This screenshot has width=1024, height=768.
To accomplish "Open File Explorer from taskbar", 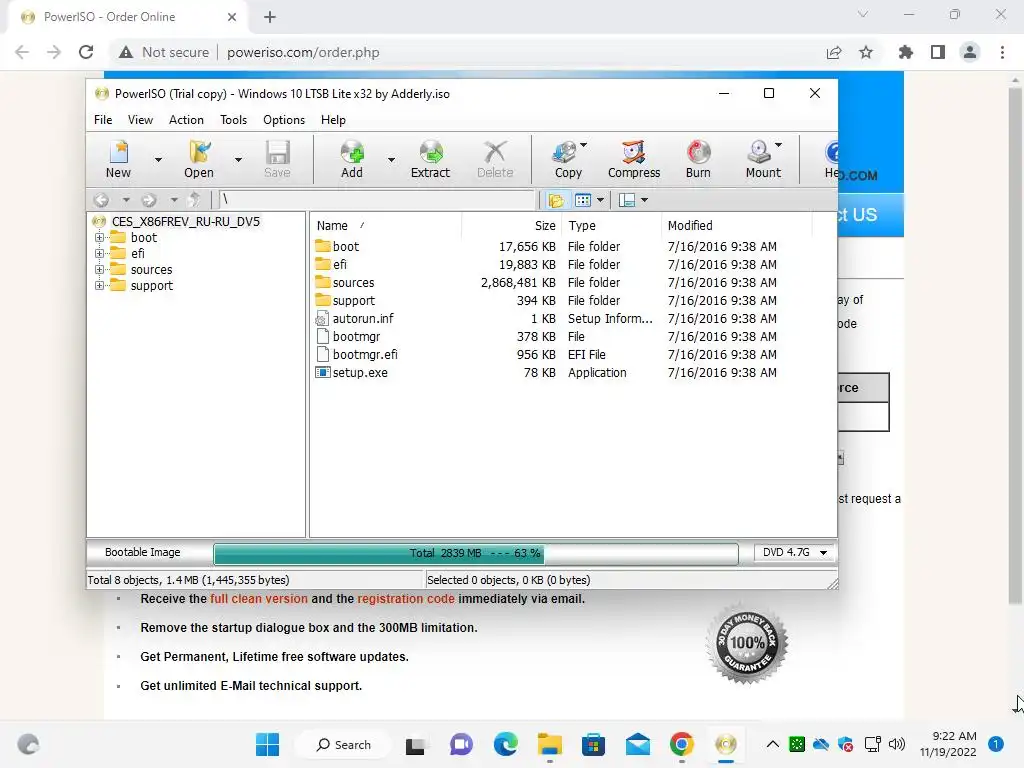I will coord(550,744).
